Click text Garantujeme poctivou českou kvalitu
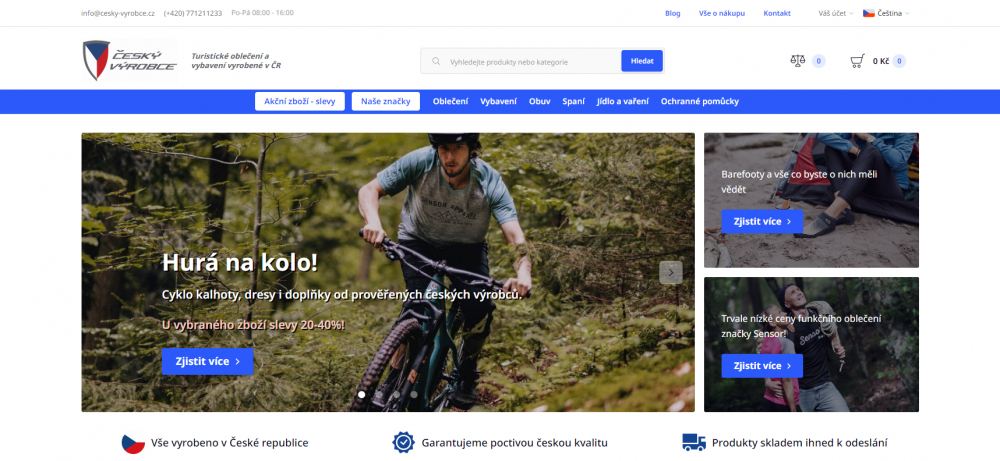Image resolution: width=1000 pixels, height=461 pixels. [x=515, y=443]
